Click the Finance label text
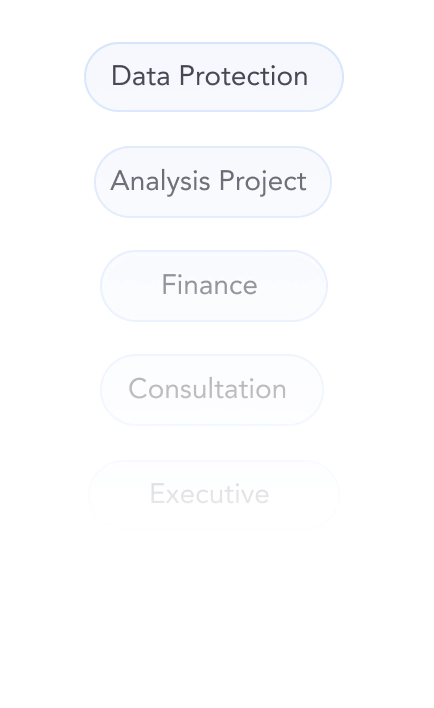The image size is (434, 708). pyautogui.click(x=210, y=285)
